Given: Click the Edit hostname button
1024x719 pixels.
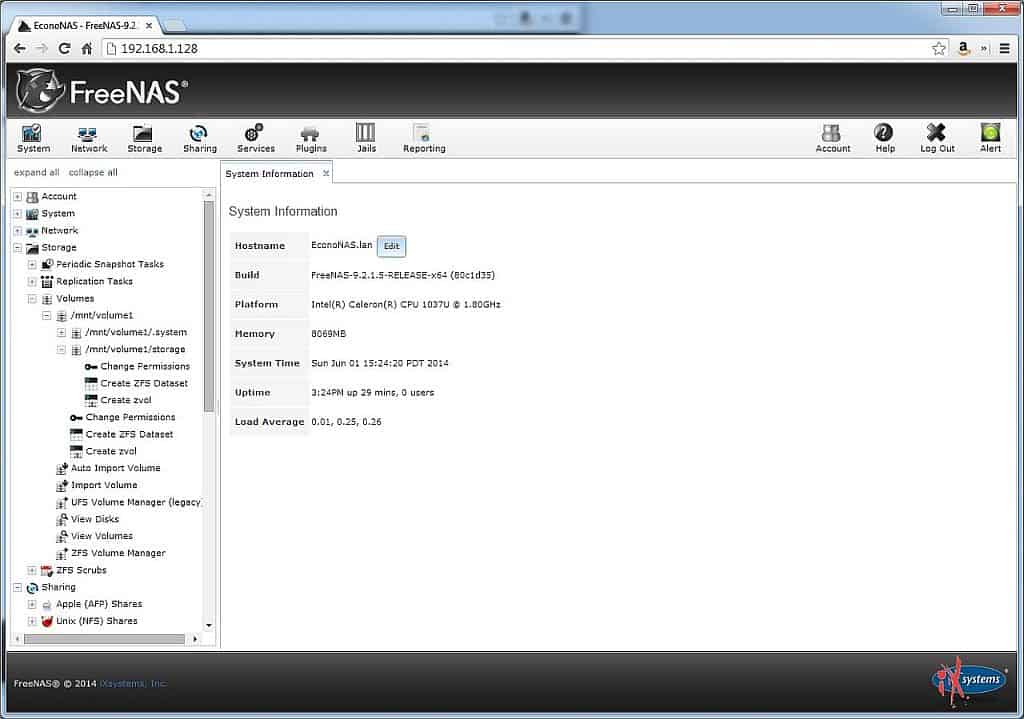Looking at the screenshot, I should tap(391, 246).
